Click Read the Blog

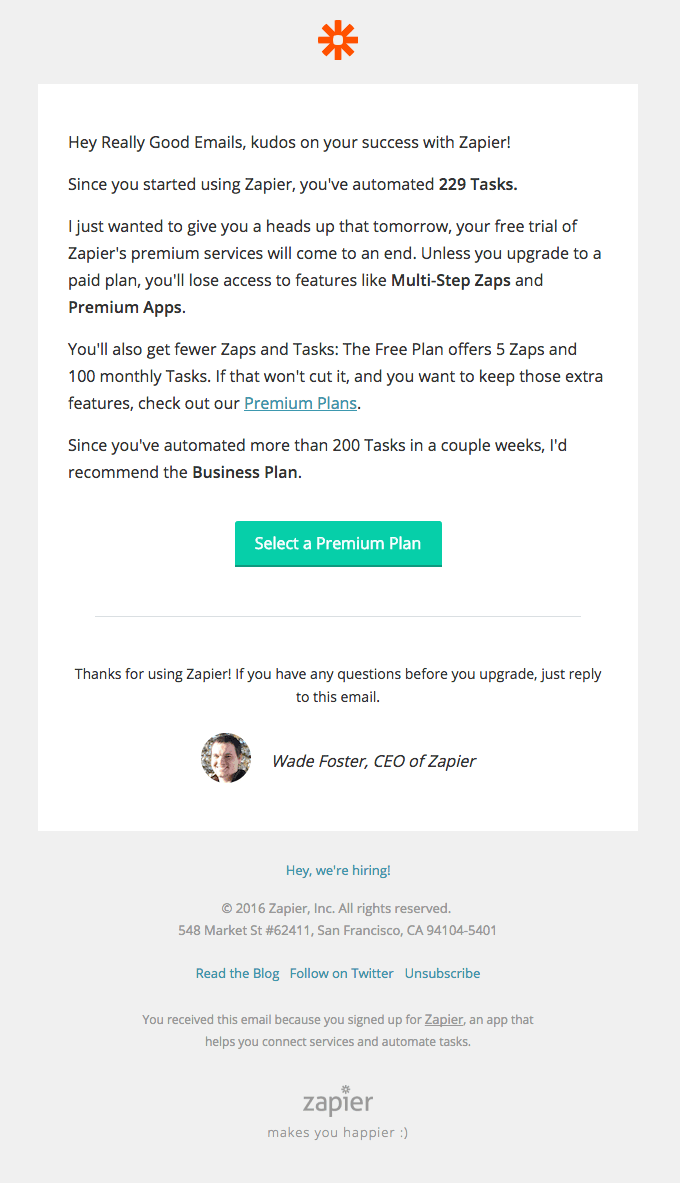pyautogui.click(x=237, y=972)
